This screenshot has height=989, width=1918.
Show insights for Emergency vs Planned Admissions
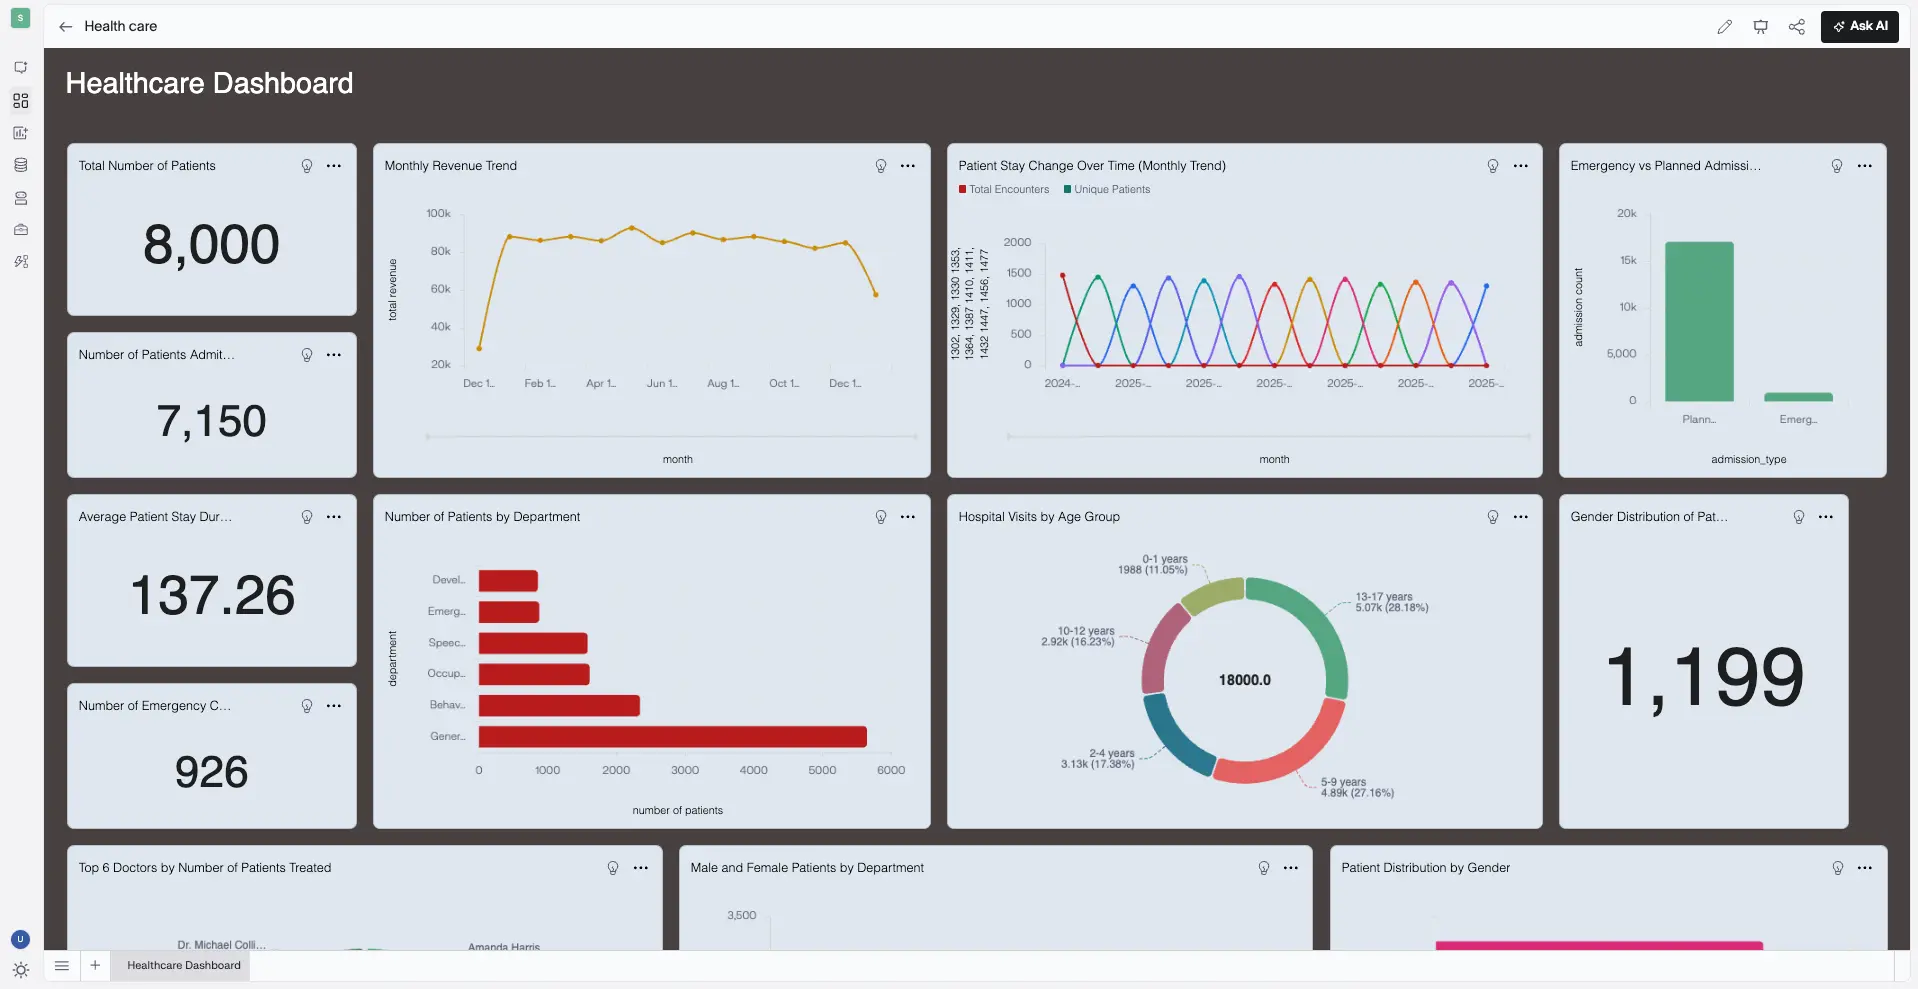point(1837,166)
